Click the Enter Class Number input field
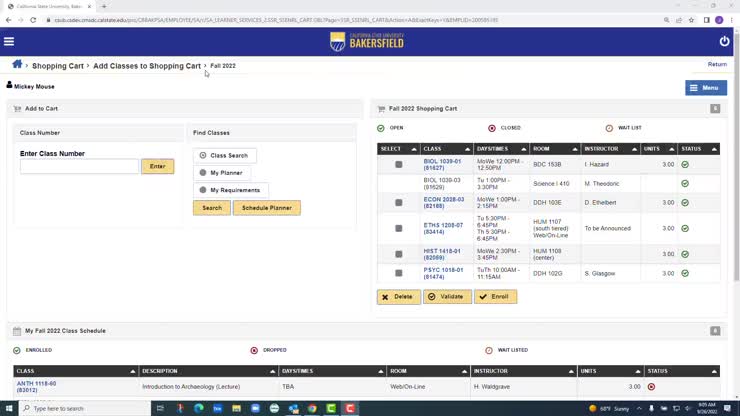This screenshot has width=740, height=416. pos(79,166)
